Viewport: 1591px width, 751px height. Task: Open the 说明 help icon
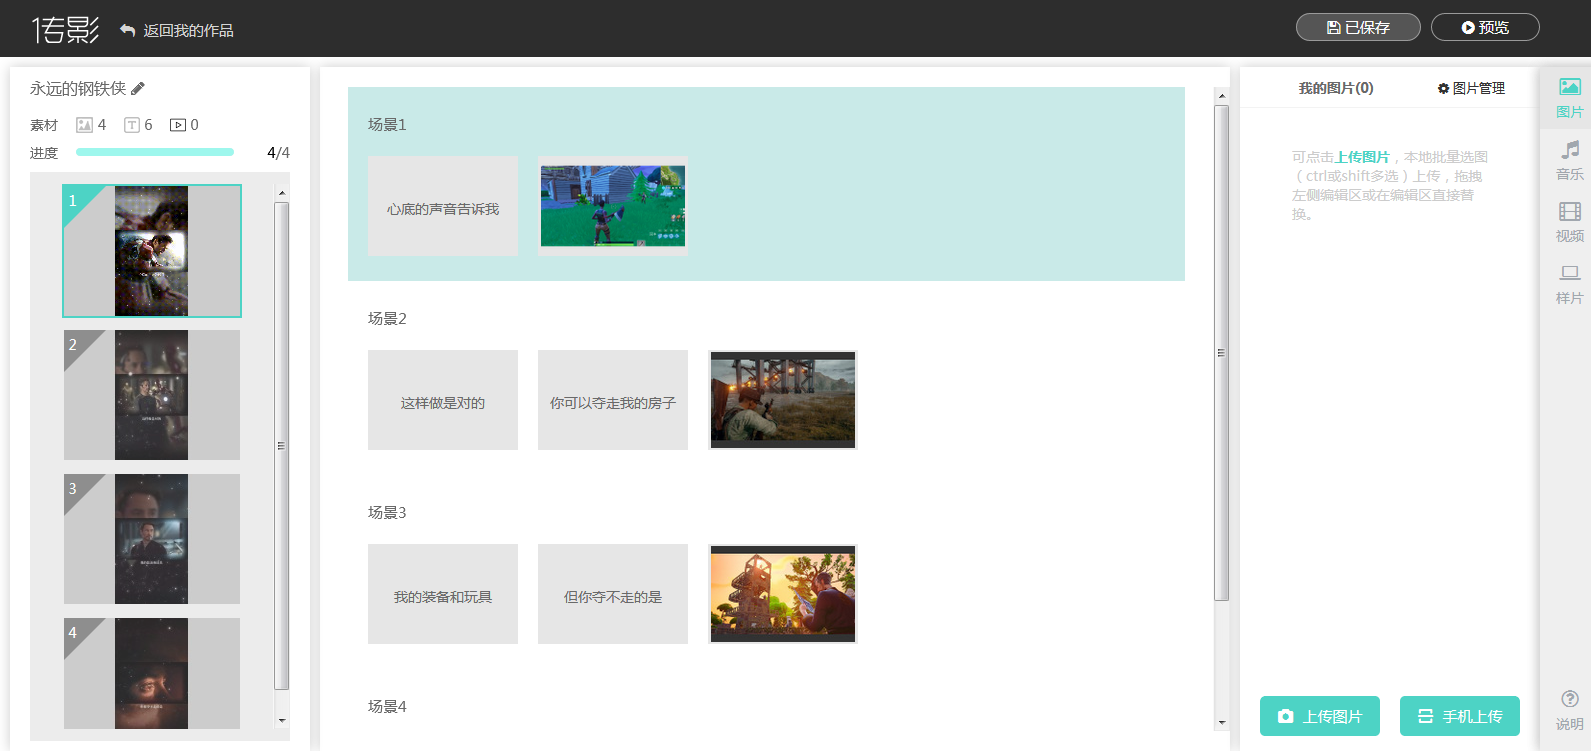pos(1569,710)
